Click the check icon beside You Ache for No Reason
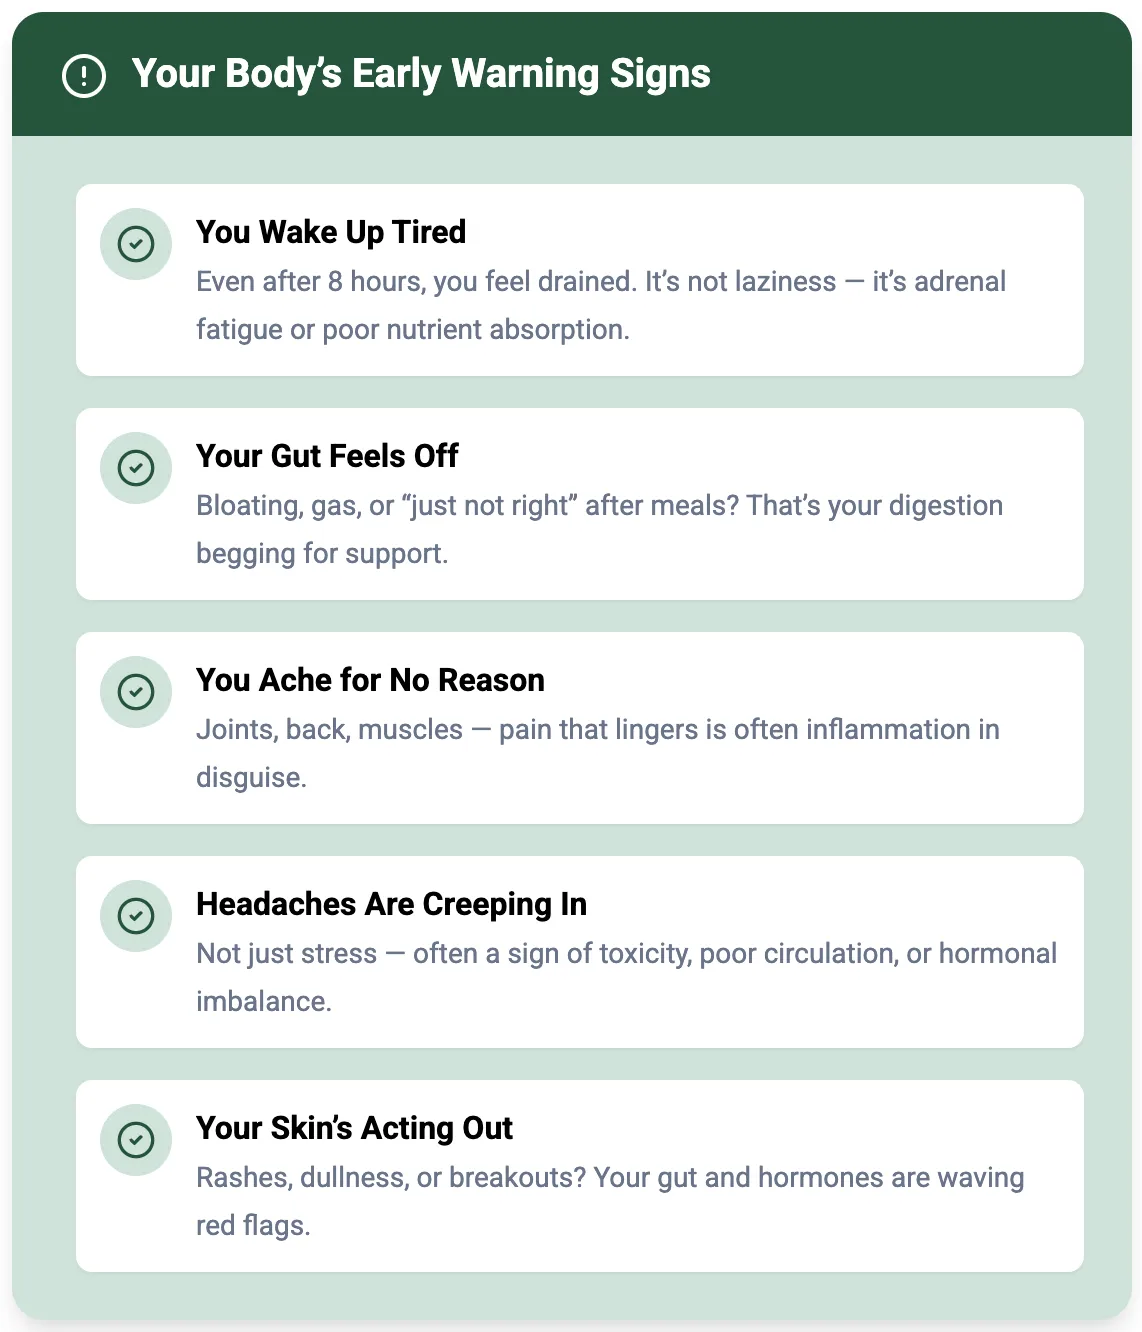 (x=136, y=692)
